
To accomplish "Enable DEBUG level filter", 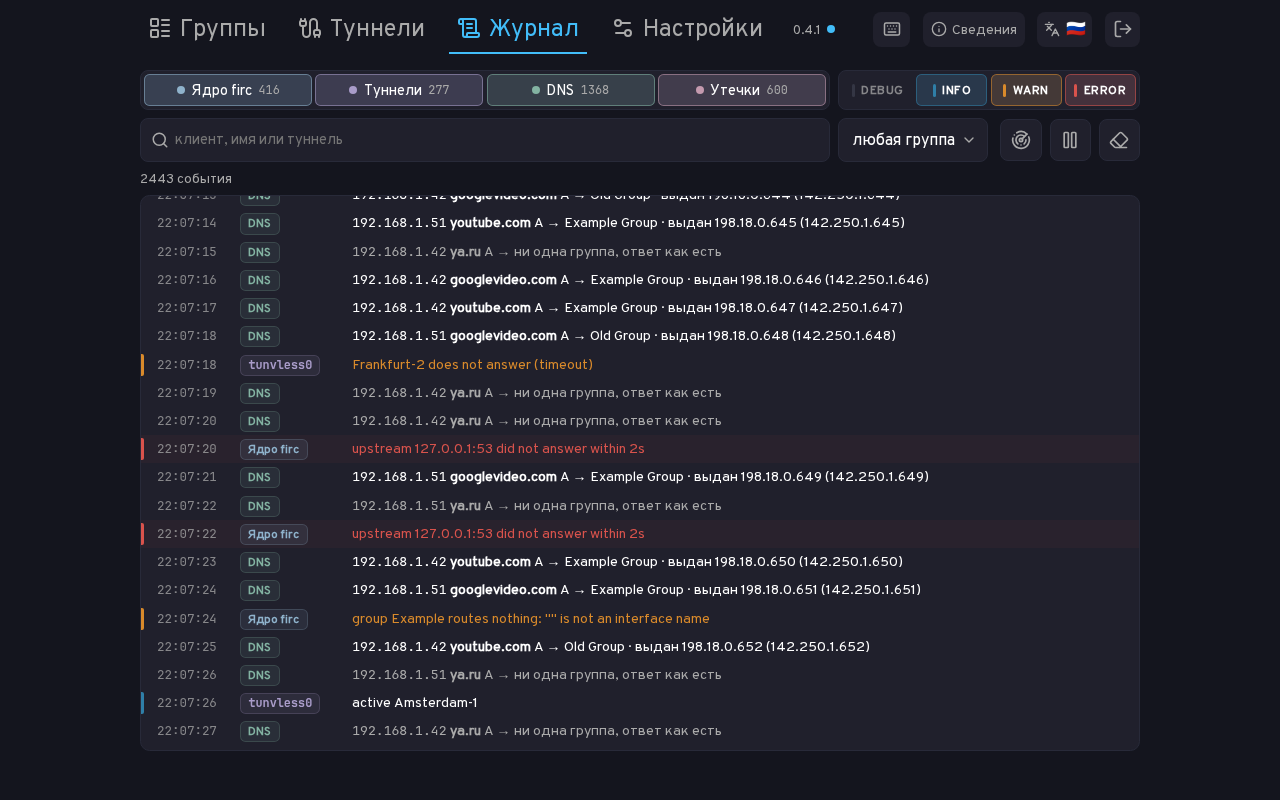I will click(x=877, y=90).
